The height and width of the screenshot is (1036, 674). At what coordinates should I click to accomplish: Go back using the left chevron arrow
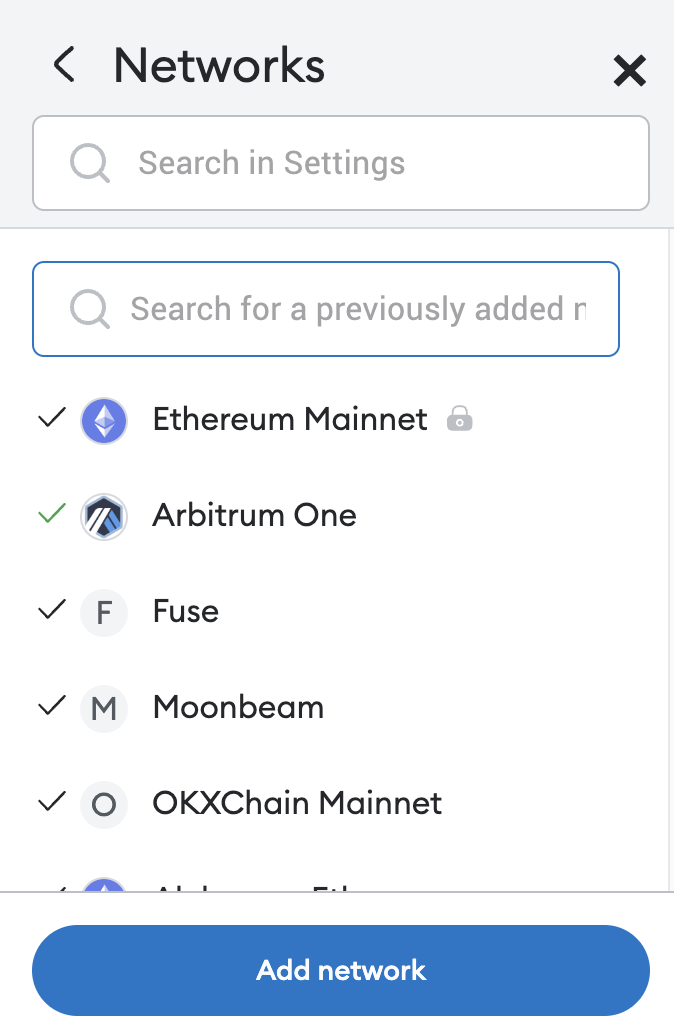coord(64,66)
